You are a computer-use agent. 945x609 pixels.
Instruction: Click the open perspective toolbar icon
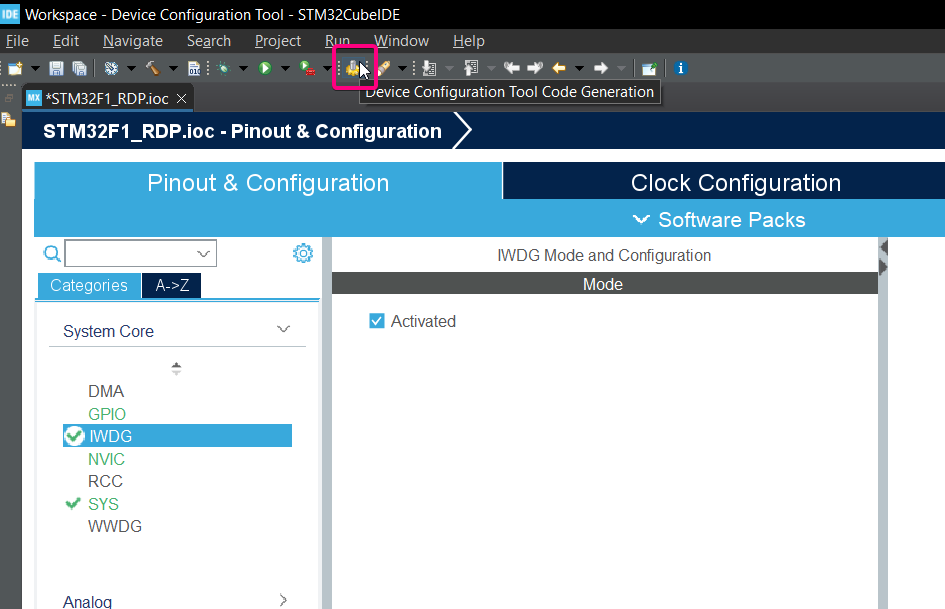pos(649,68)
